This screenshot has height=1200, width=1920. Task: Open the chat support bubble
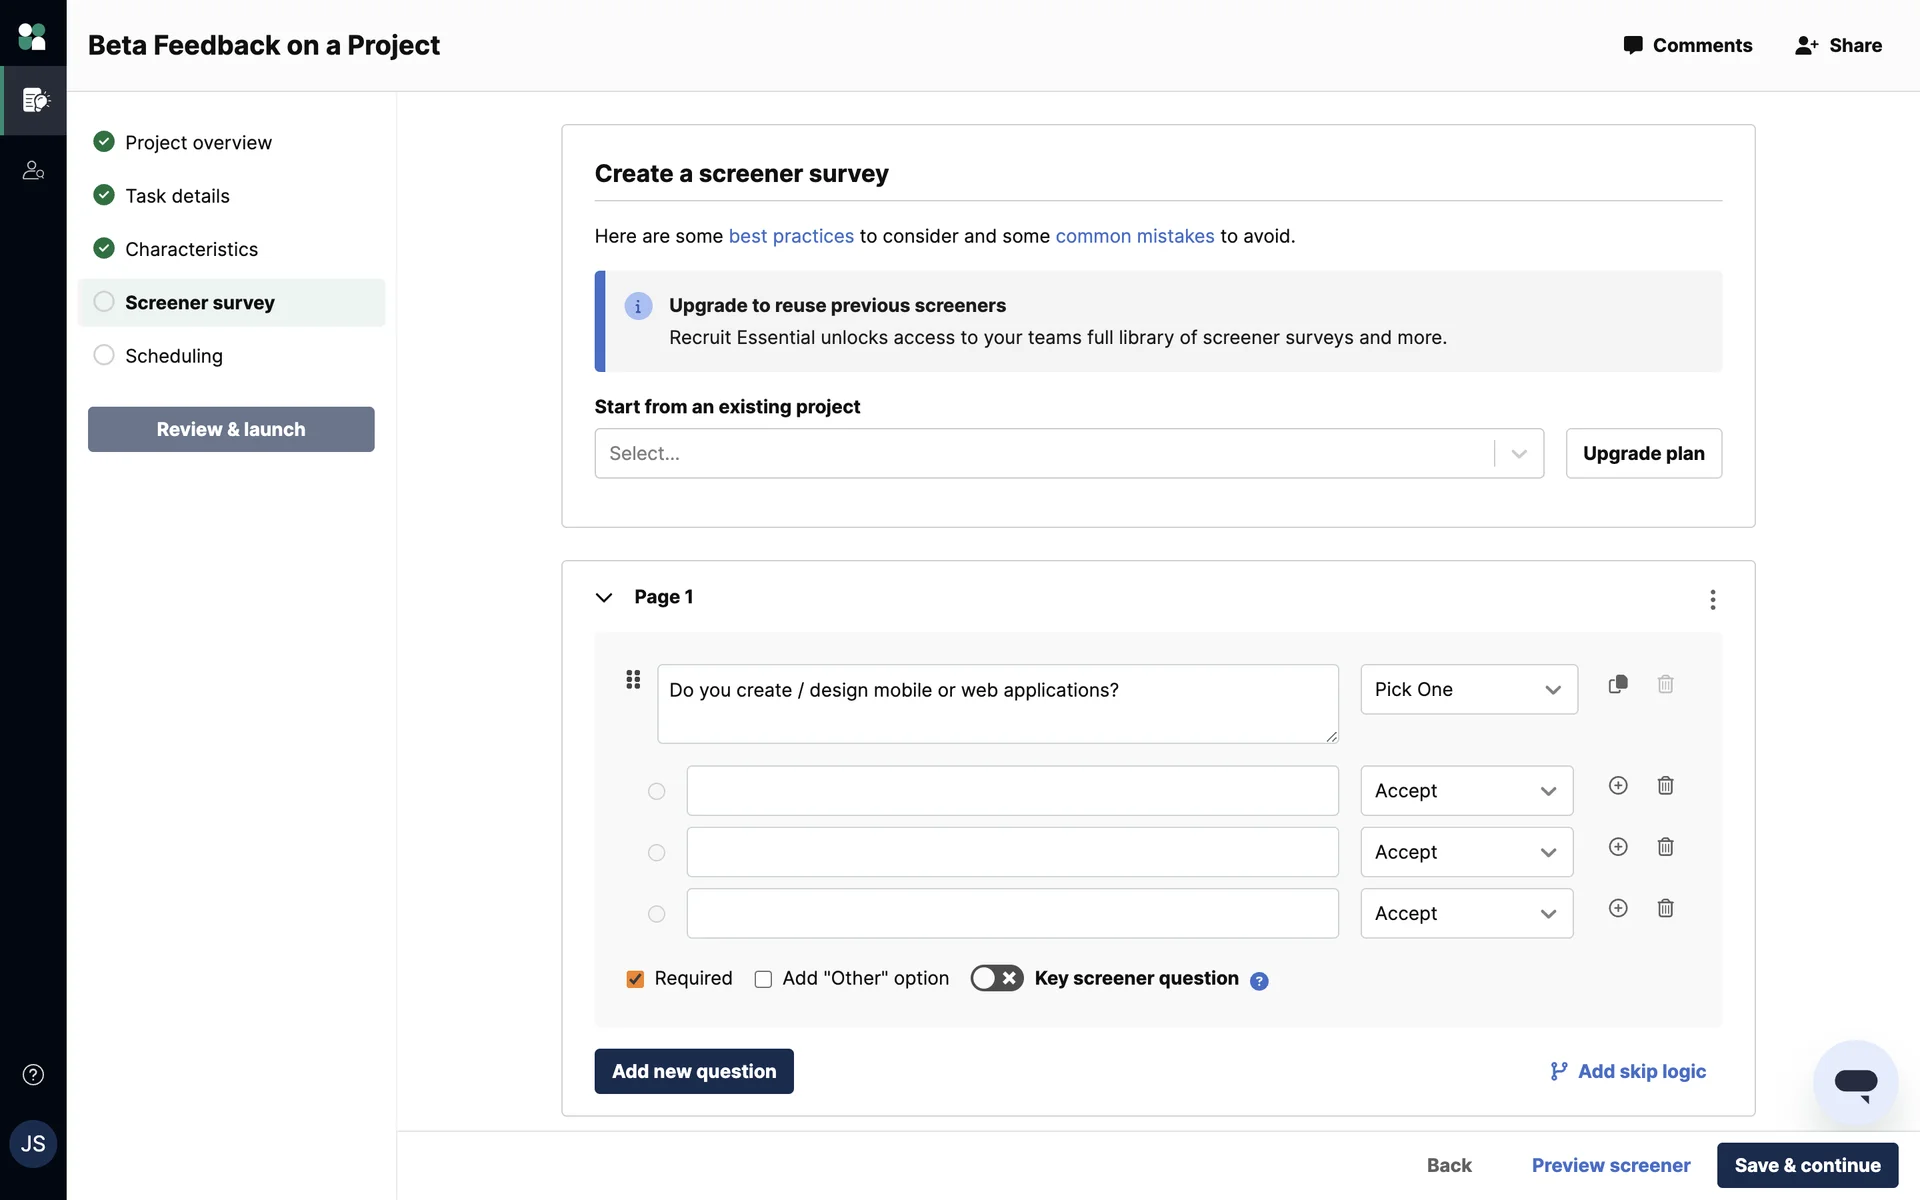pyautogui.click(x=1855, y=1082)
